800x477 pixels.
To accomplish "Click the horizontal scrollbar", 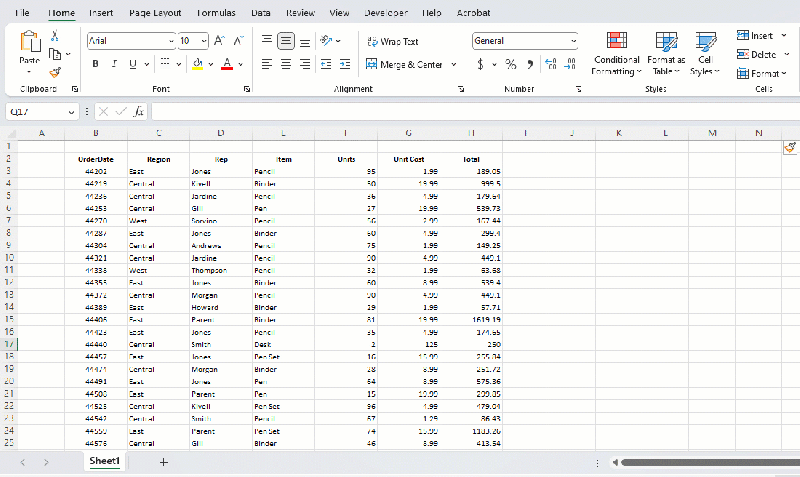I will pyautogui.click(x=710, y=463).
